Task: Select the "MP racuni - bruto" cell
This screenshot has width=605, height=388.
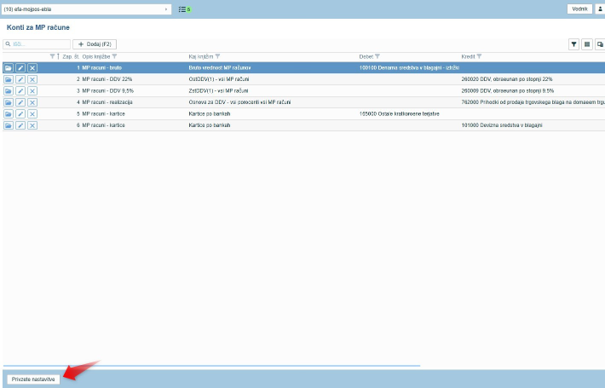Action: [102, 68]
